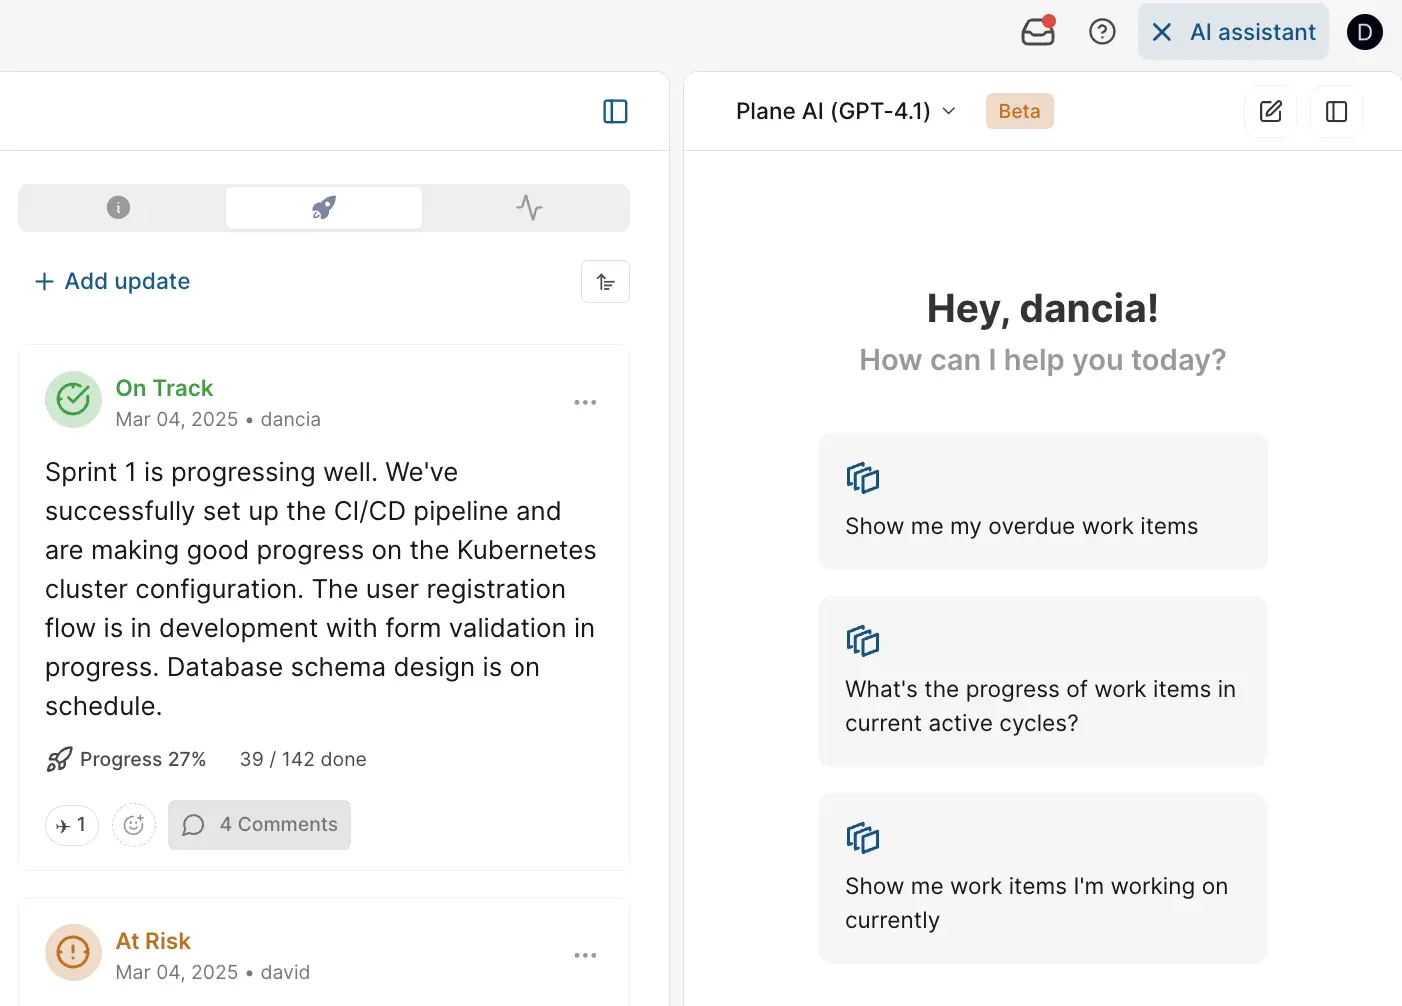Open the inbox notifications icon
Image resolution: width=1402 pixels, height=1006 pixels.
[x=1037, y=32]
